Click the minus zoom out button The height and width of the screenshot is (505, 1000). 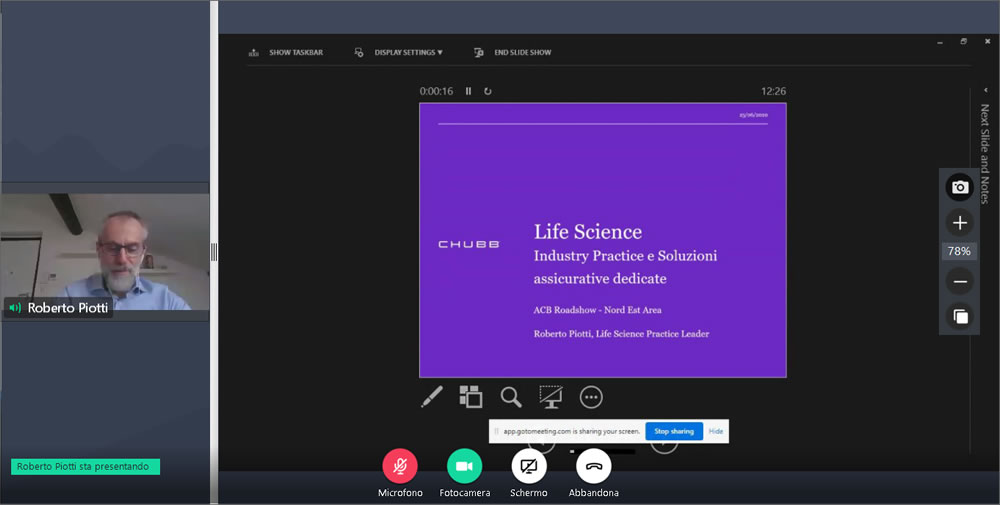960,281
